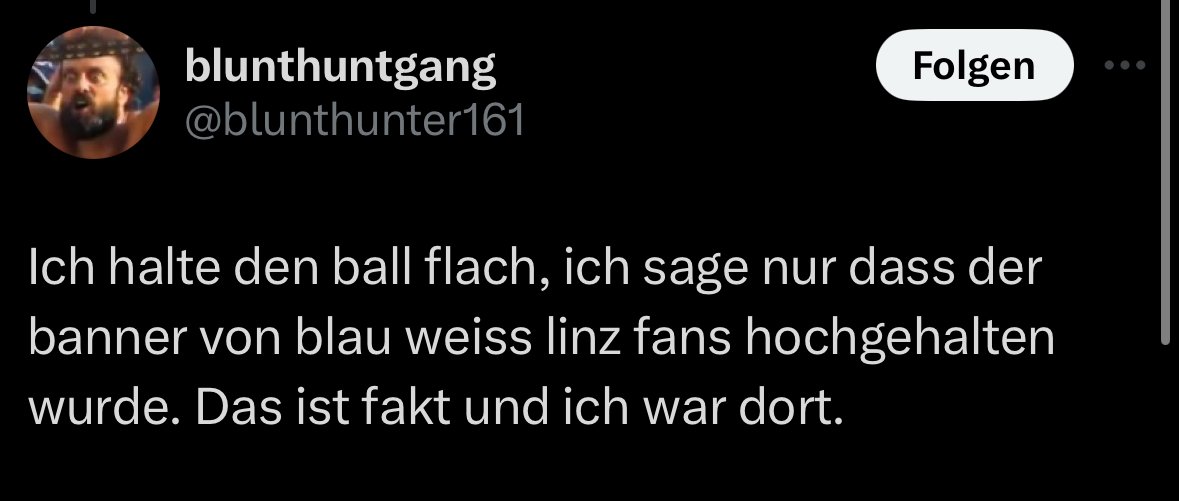View the avatar of the bearded man

pos(93,92)
